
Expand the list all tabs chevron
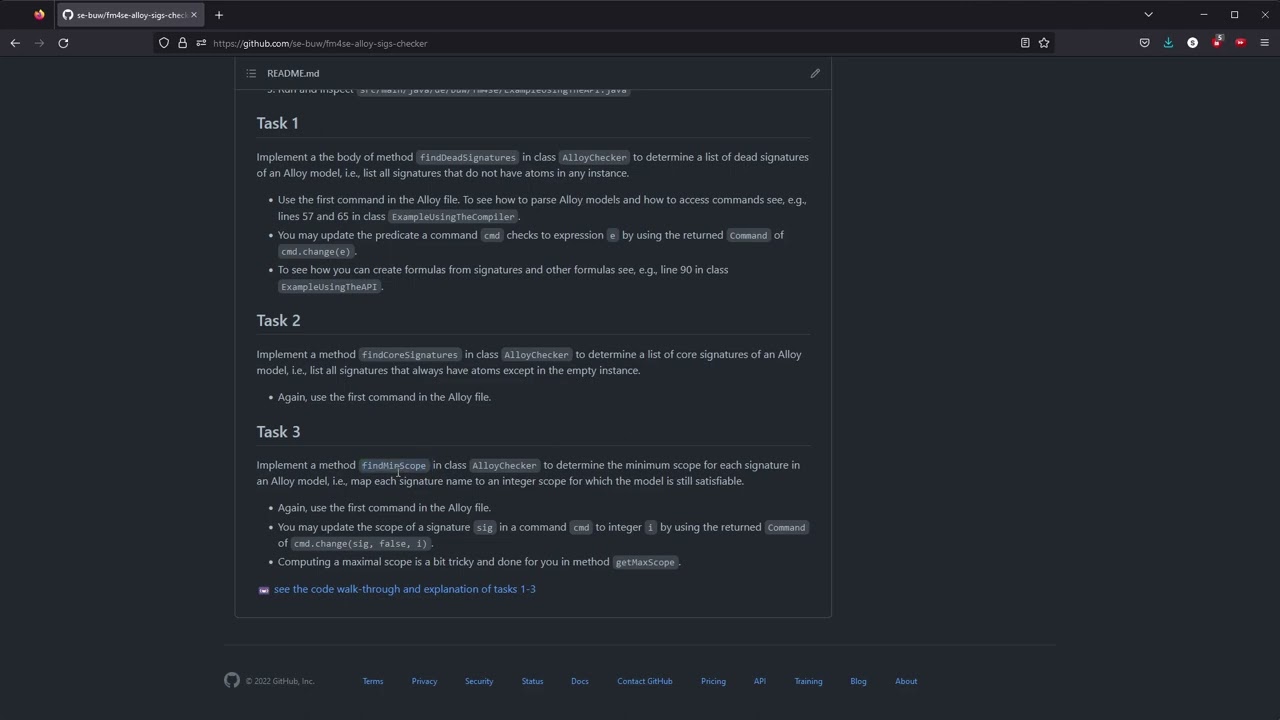click(1148, 15)
